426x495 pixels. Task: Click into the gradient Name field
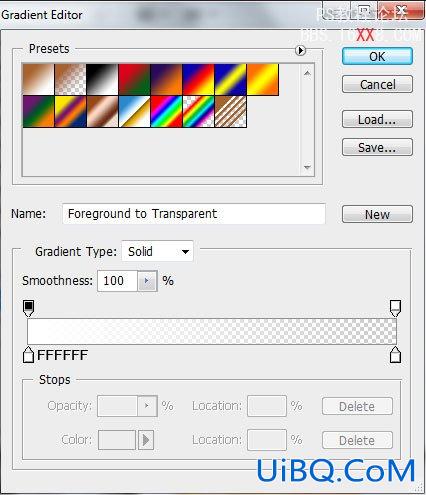pos(194,214)
